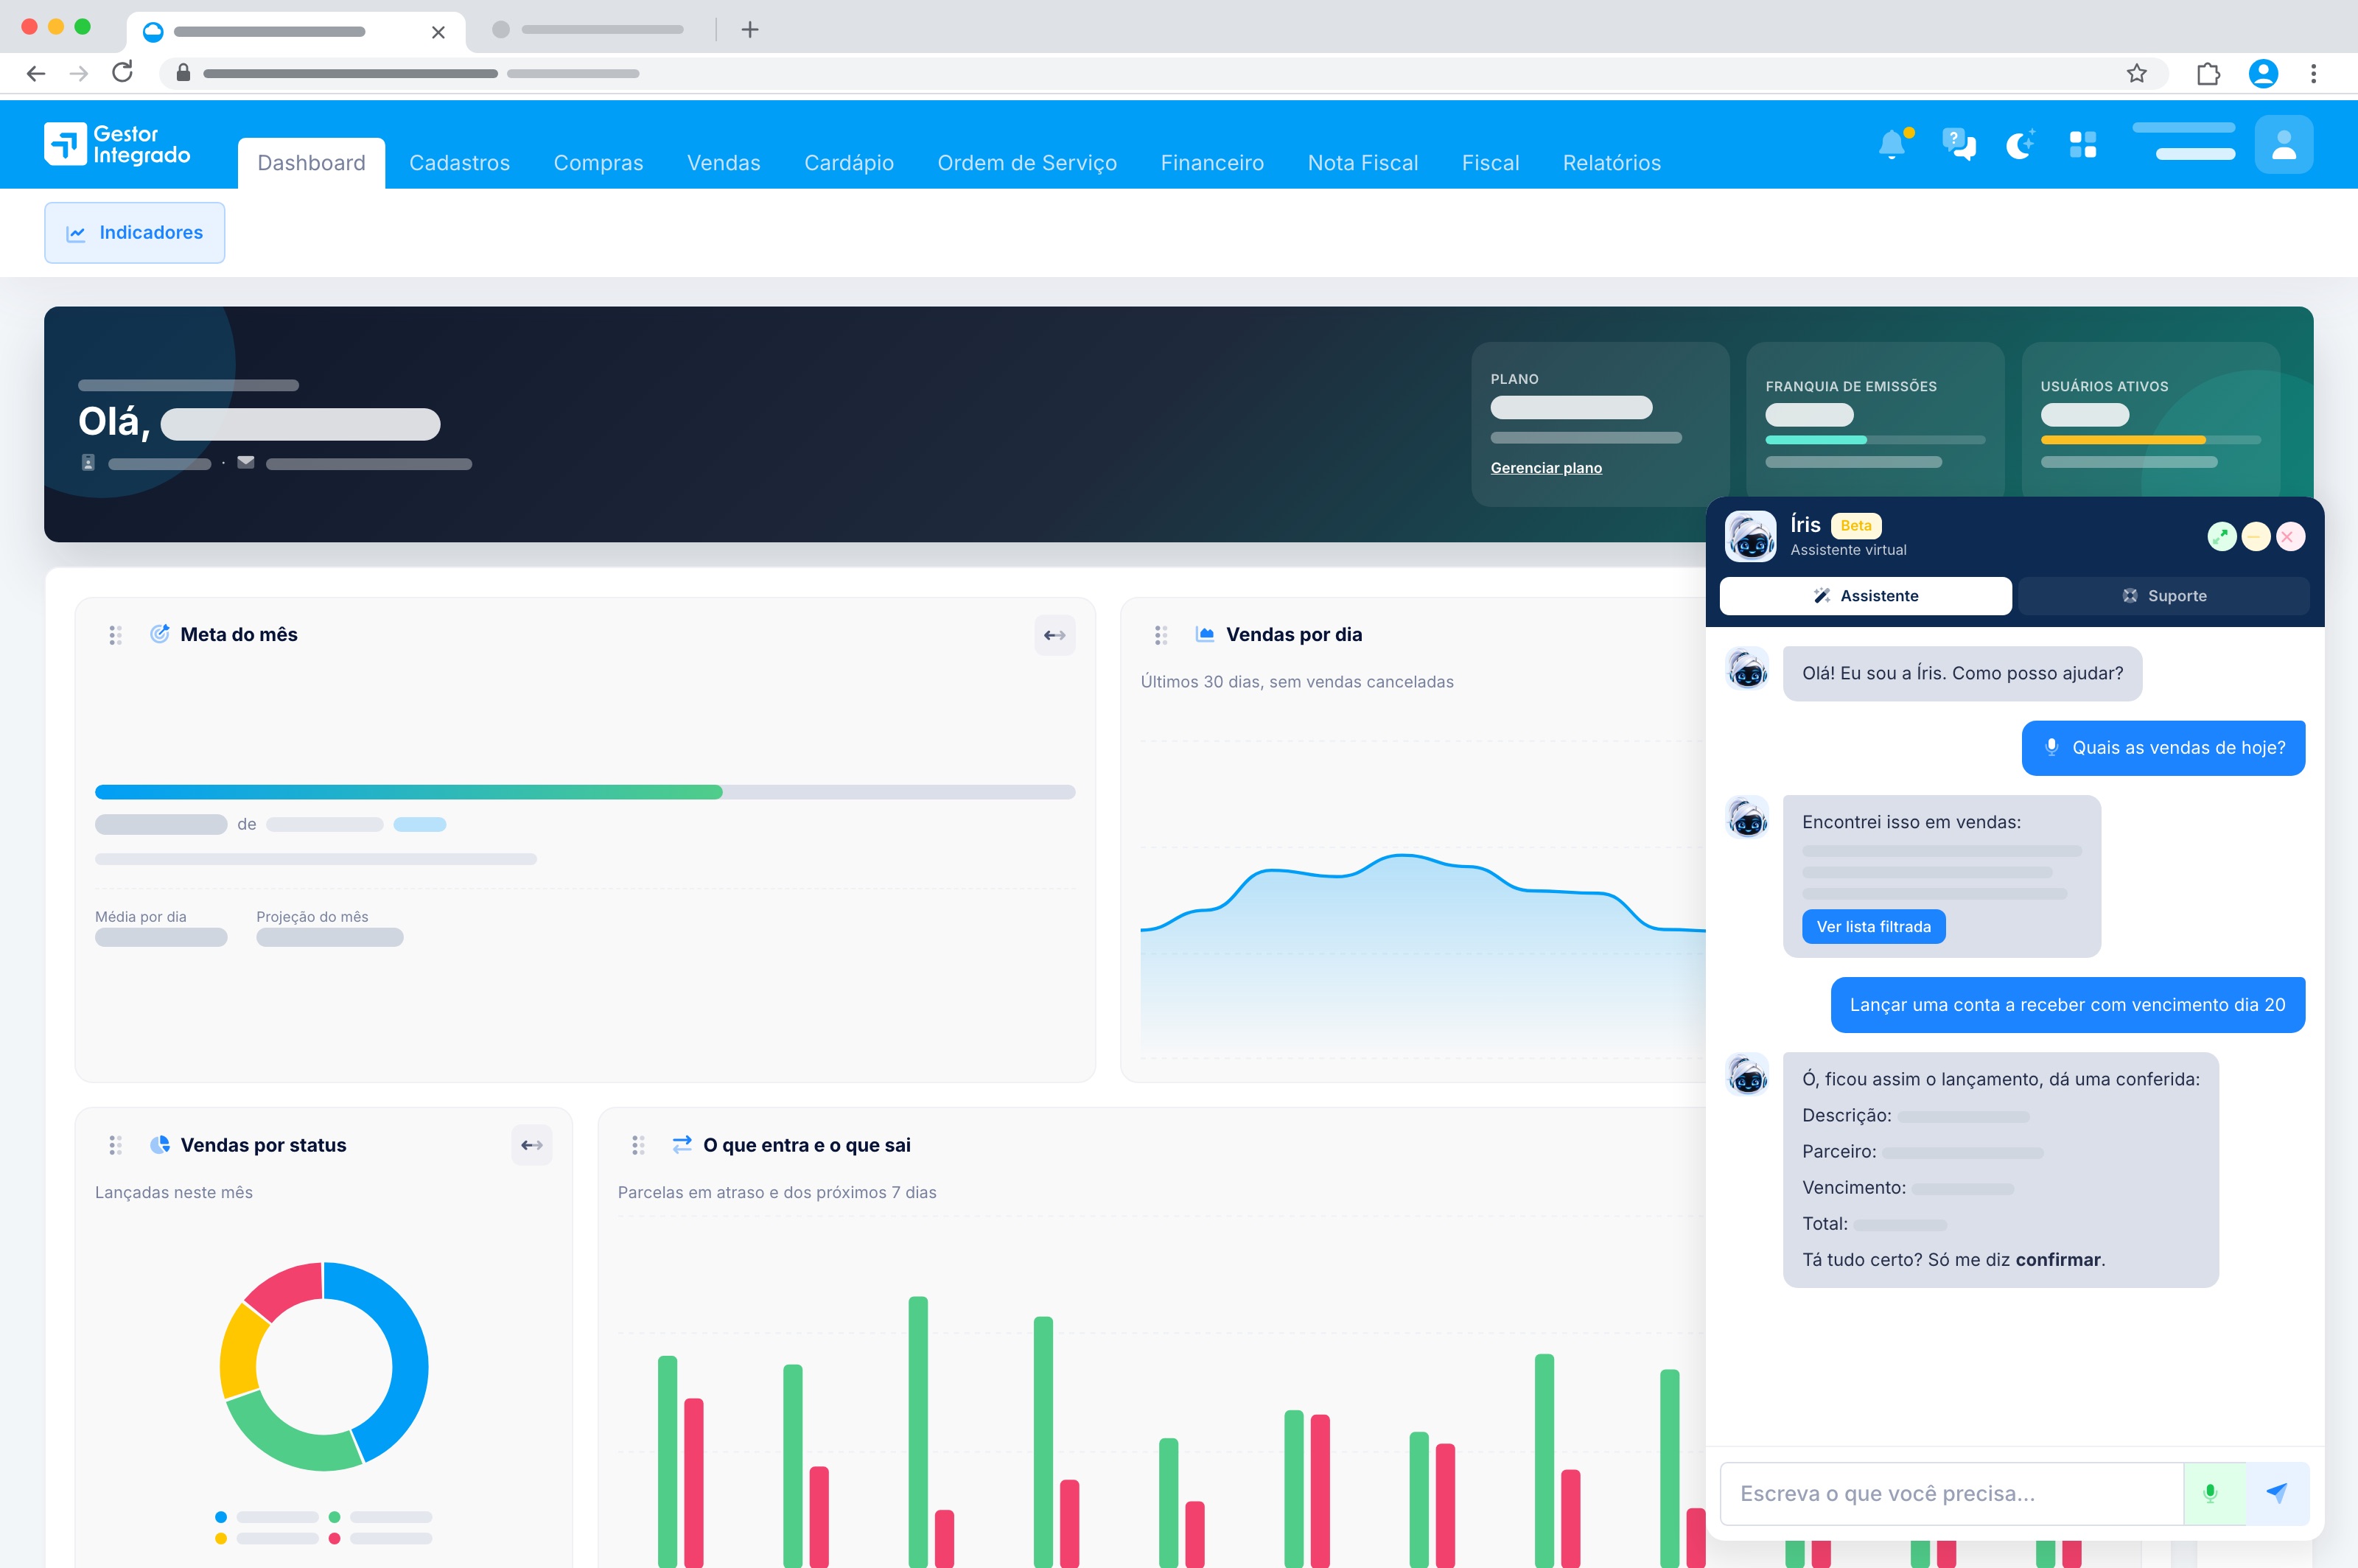
Task: Click the Gerenciar plano link
Action: click(1546, 468)
